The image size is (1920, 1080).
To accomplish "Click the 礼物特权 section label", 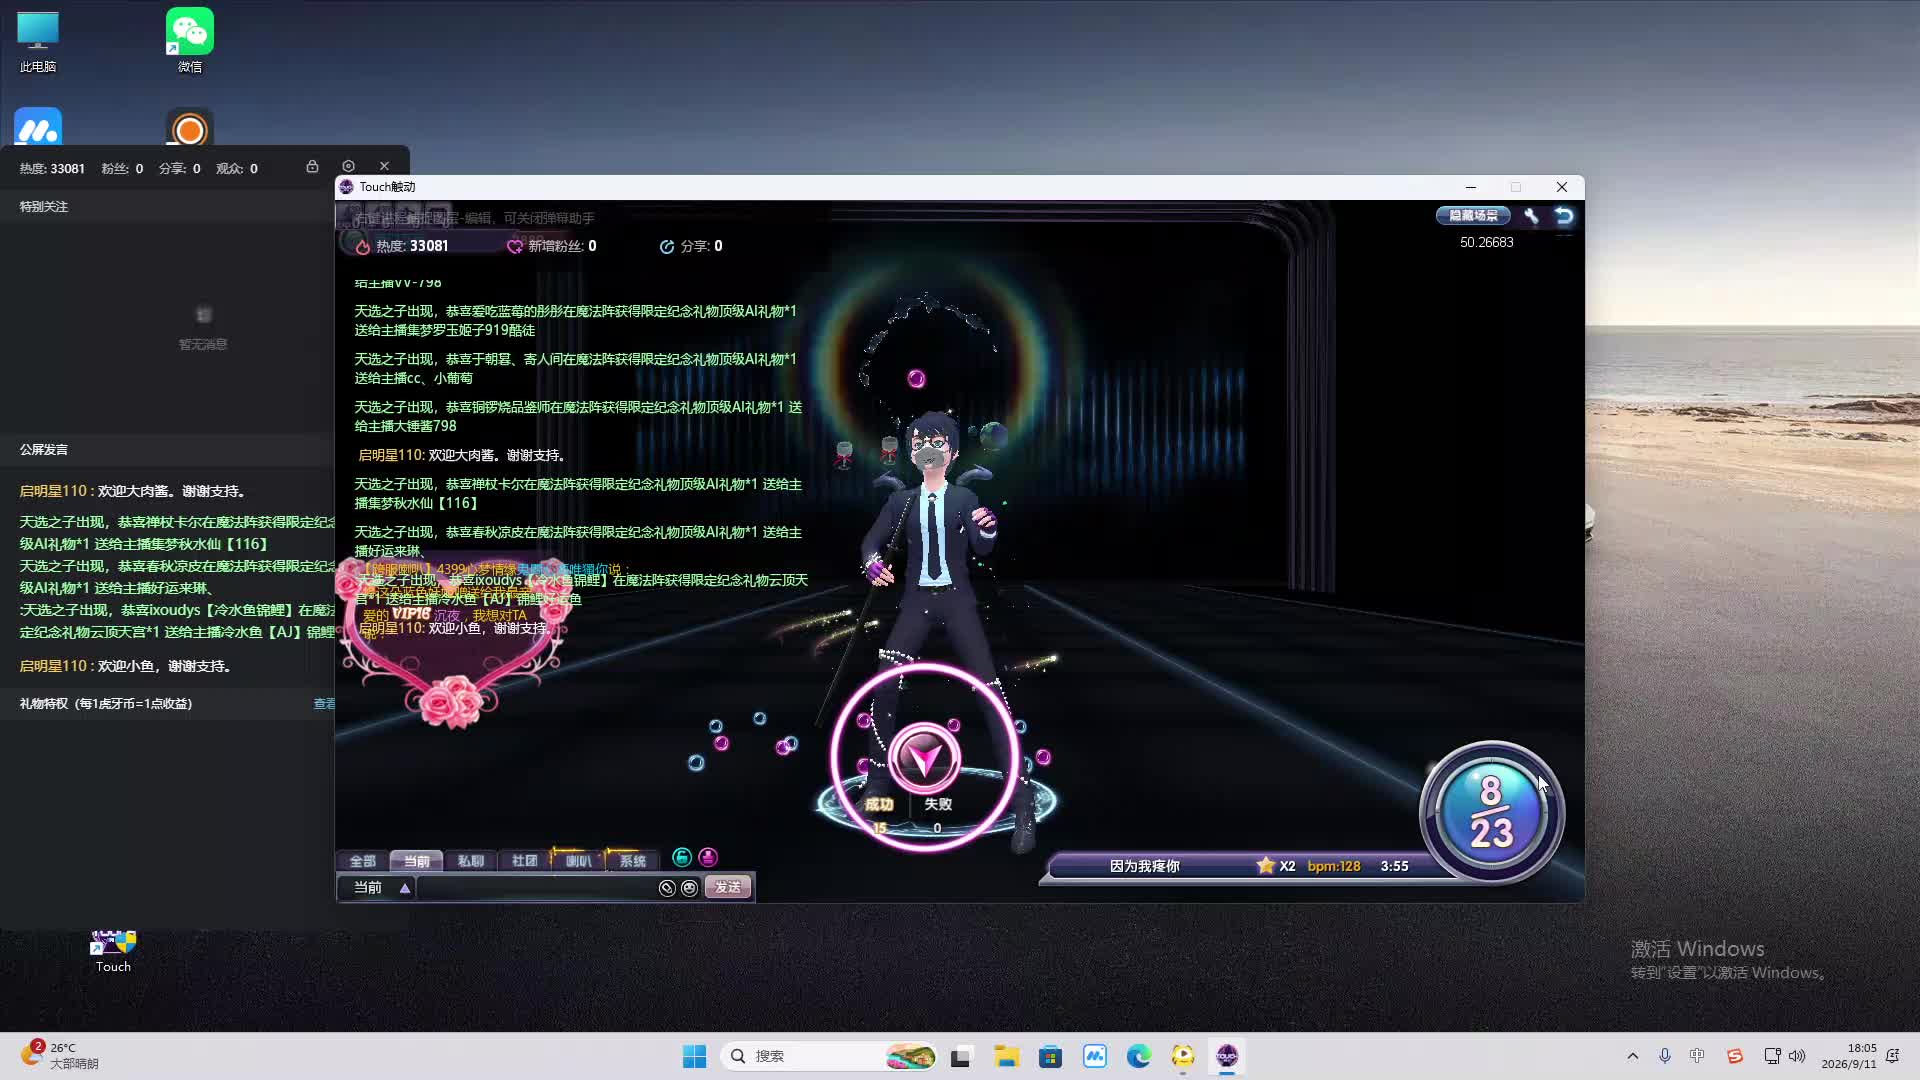I will tap(106, 704).
